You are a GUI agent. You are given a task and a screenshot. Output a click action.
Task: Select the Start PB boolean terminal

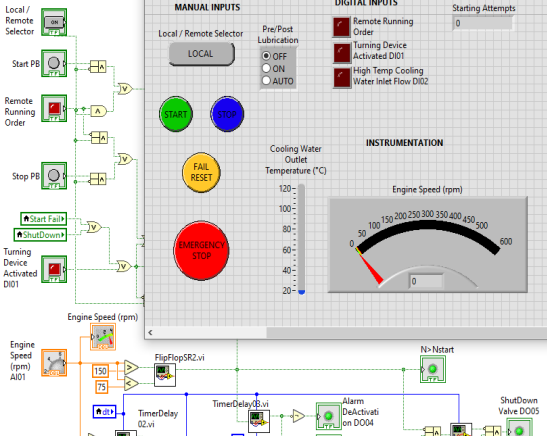point(54,63)
